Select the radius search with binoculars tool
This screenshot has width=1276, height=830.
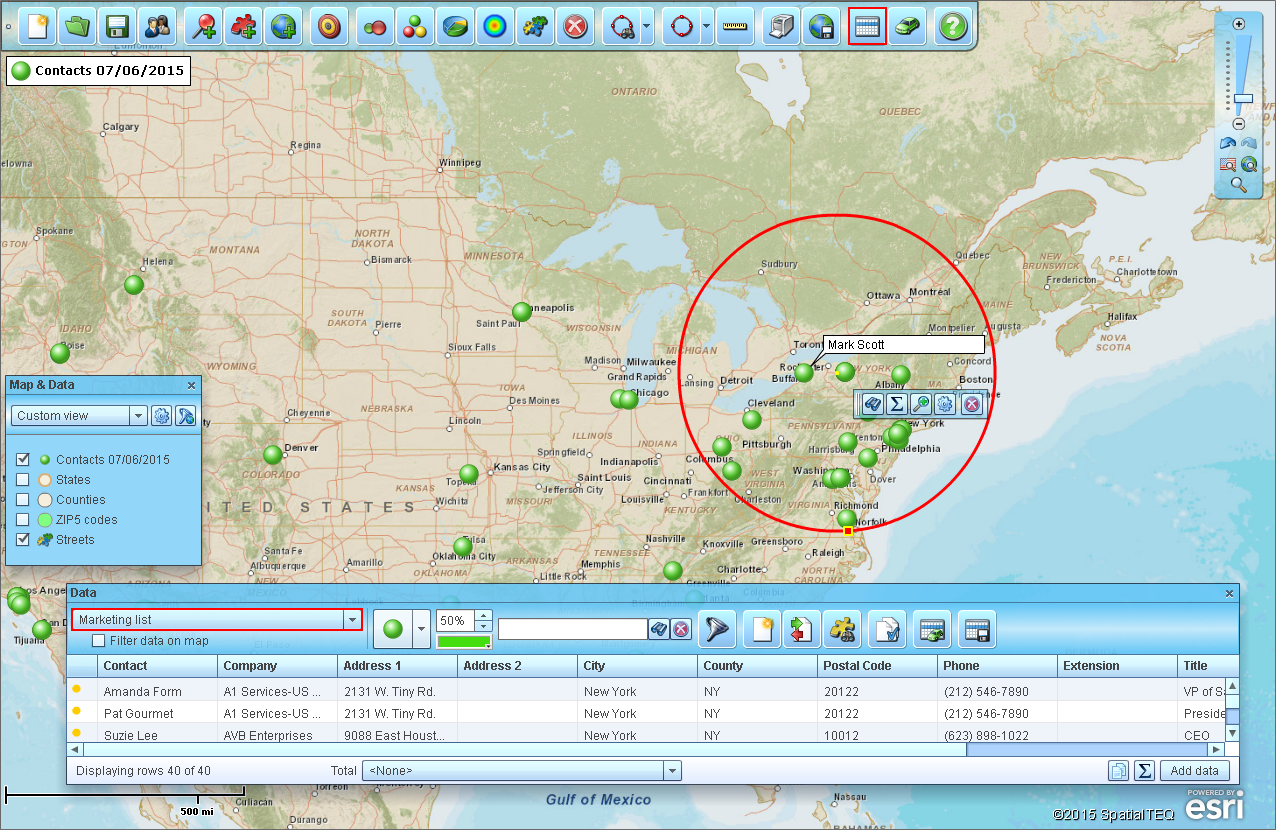622,26
